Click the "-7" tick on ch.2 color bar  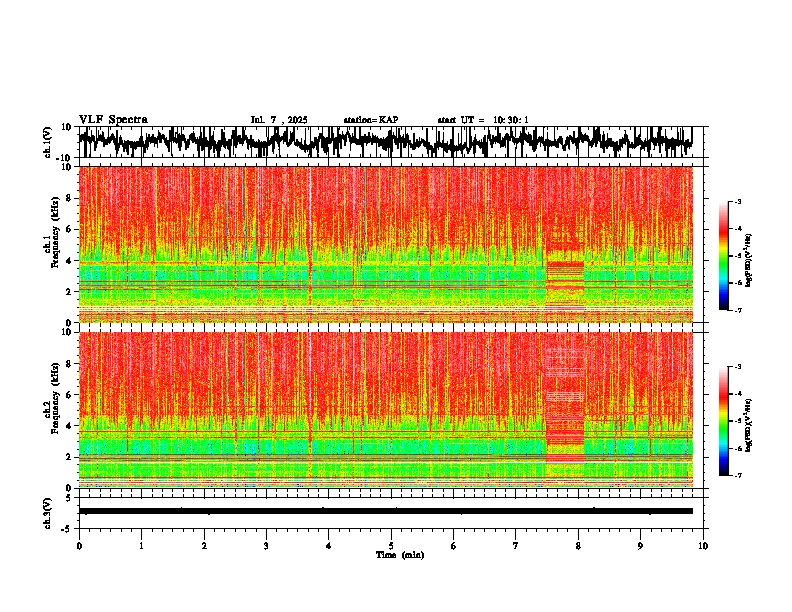pyautogui.click(x=738, y=476)
